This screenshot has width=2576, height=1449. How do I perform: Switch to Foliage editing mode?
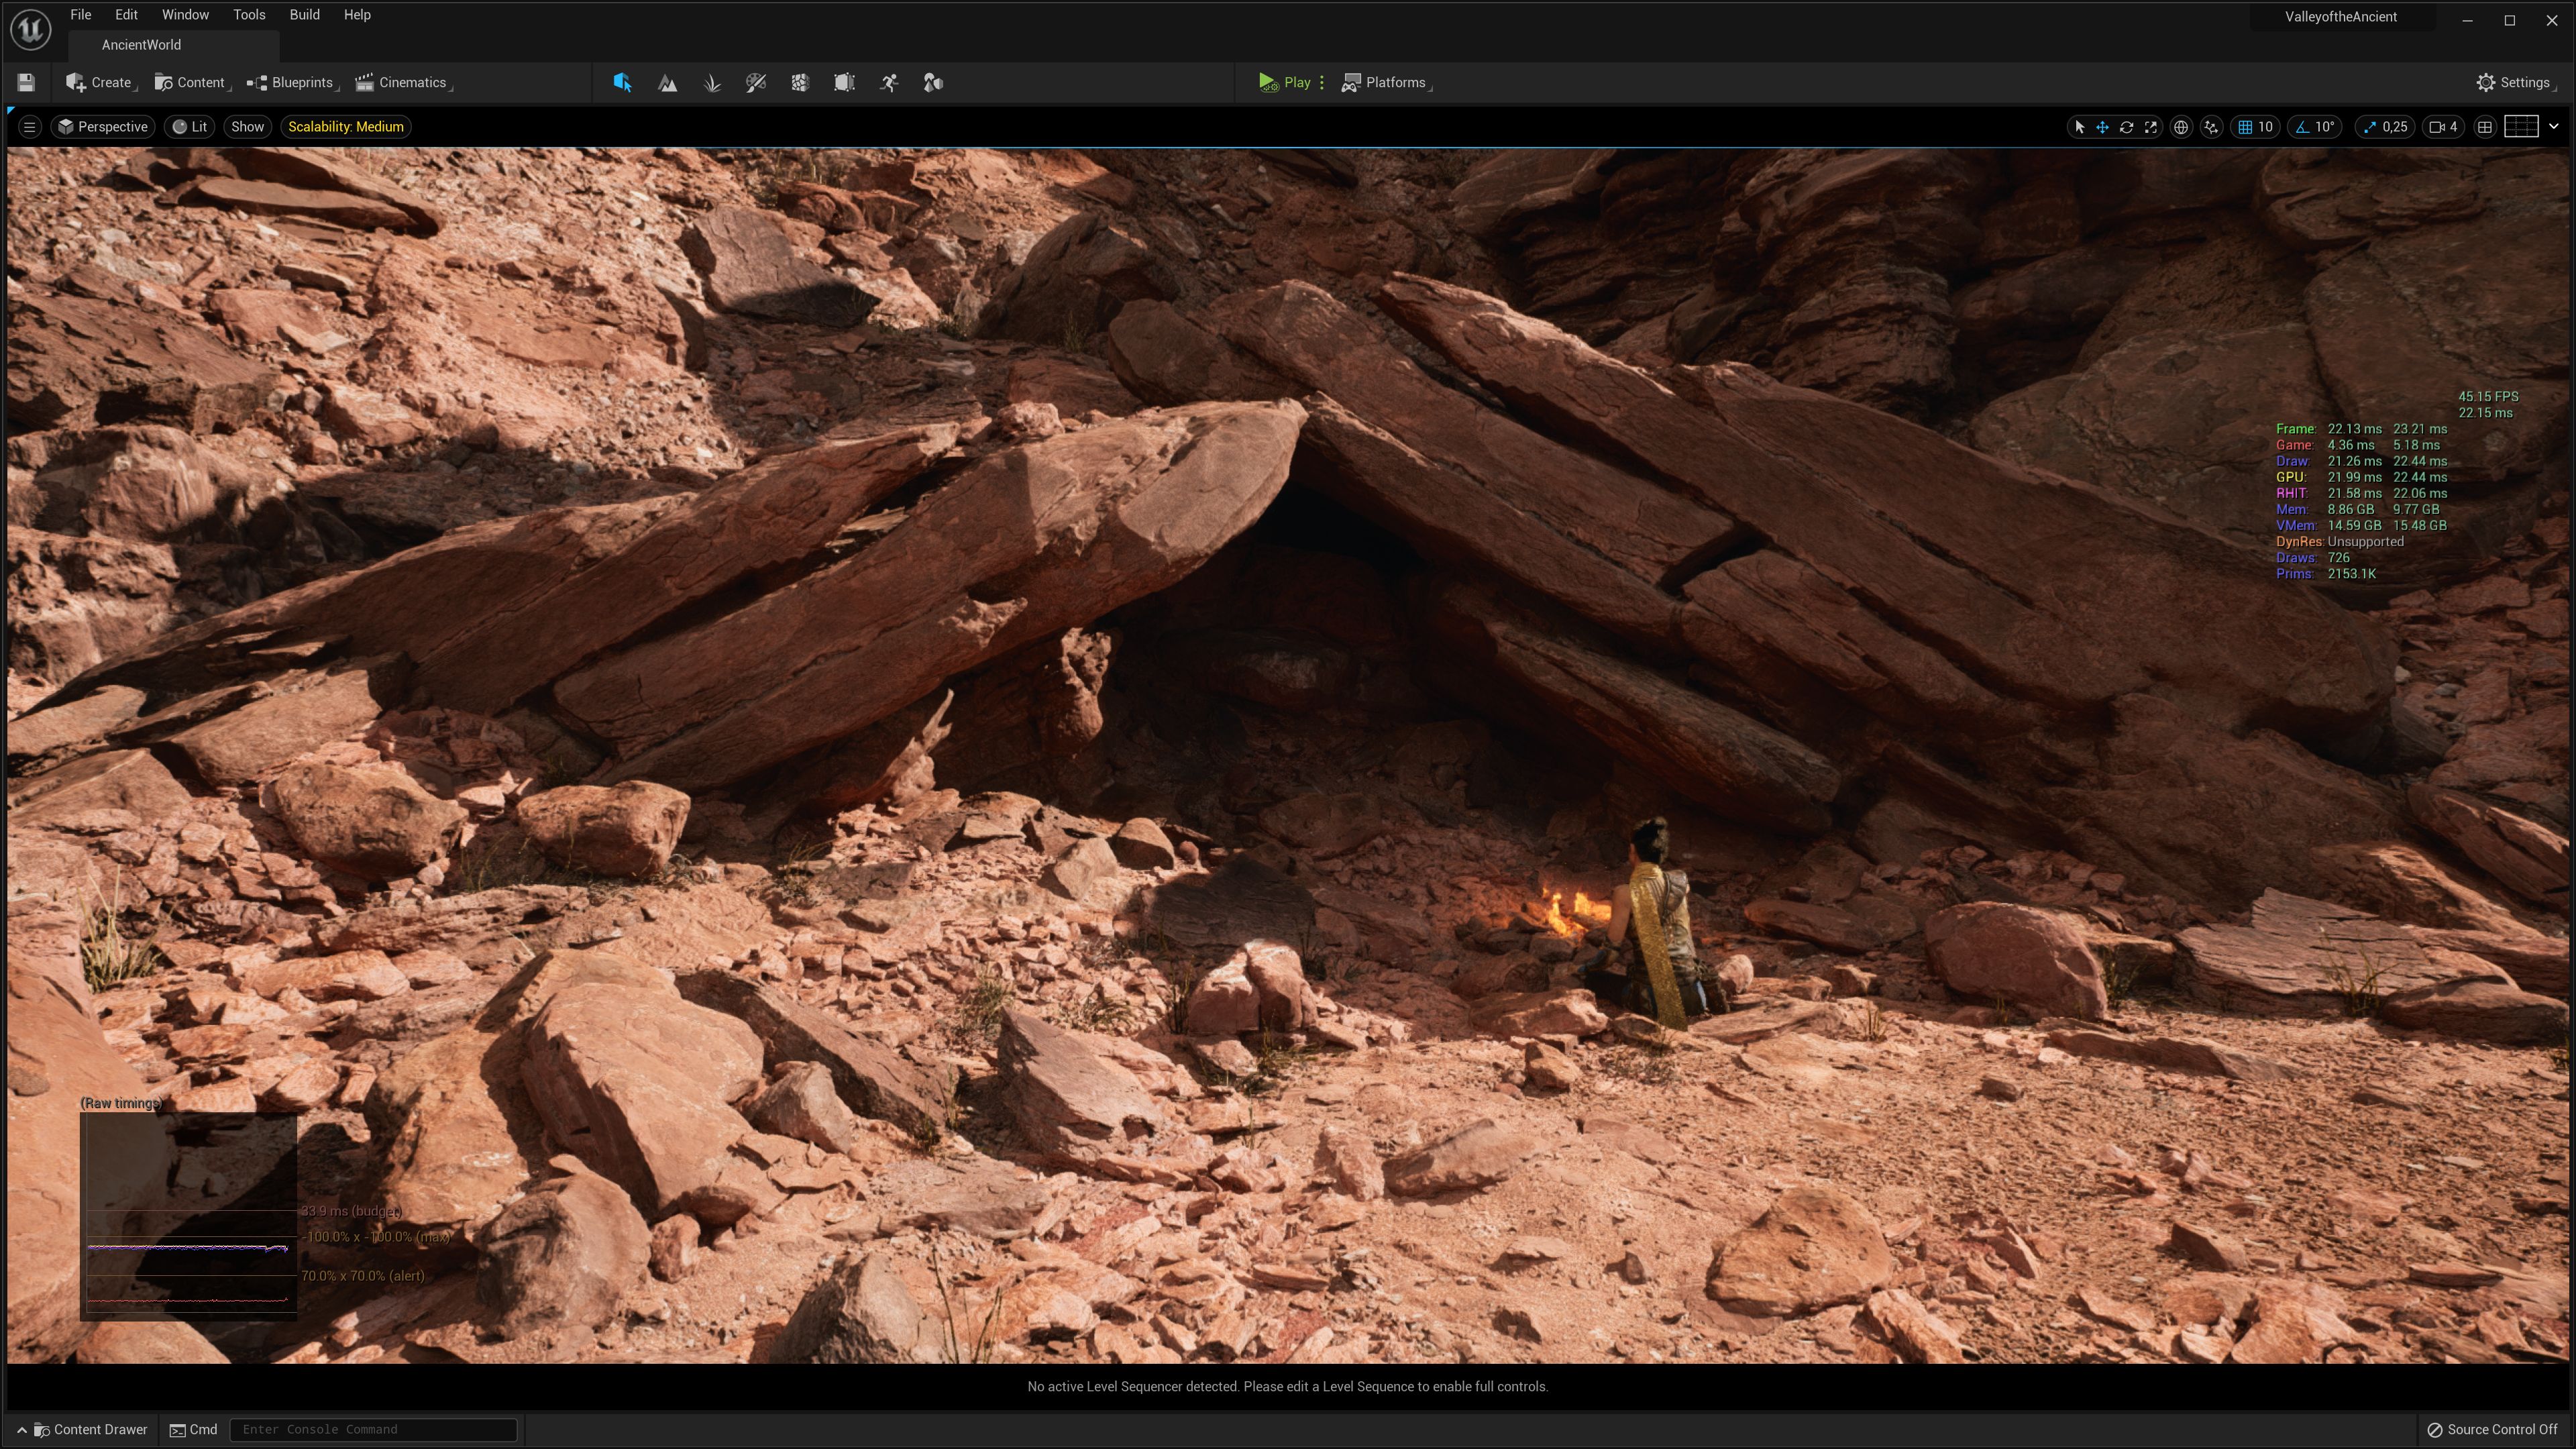[712, 83]
